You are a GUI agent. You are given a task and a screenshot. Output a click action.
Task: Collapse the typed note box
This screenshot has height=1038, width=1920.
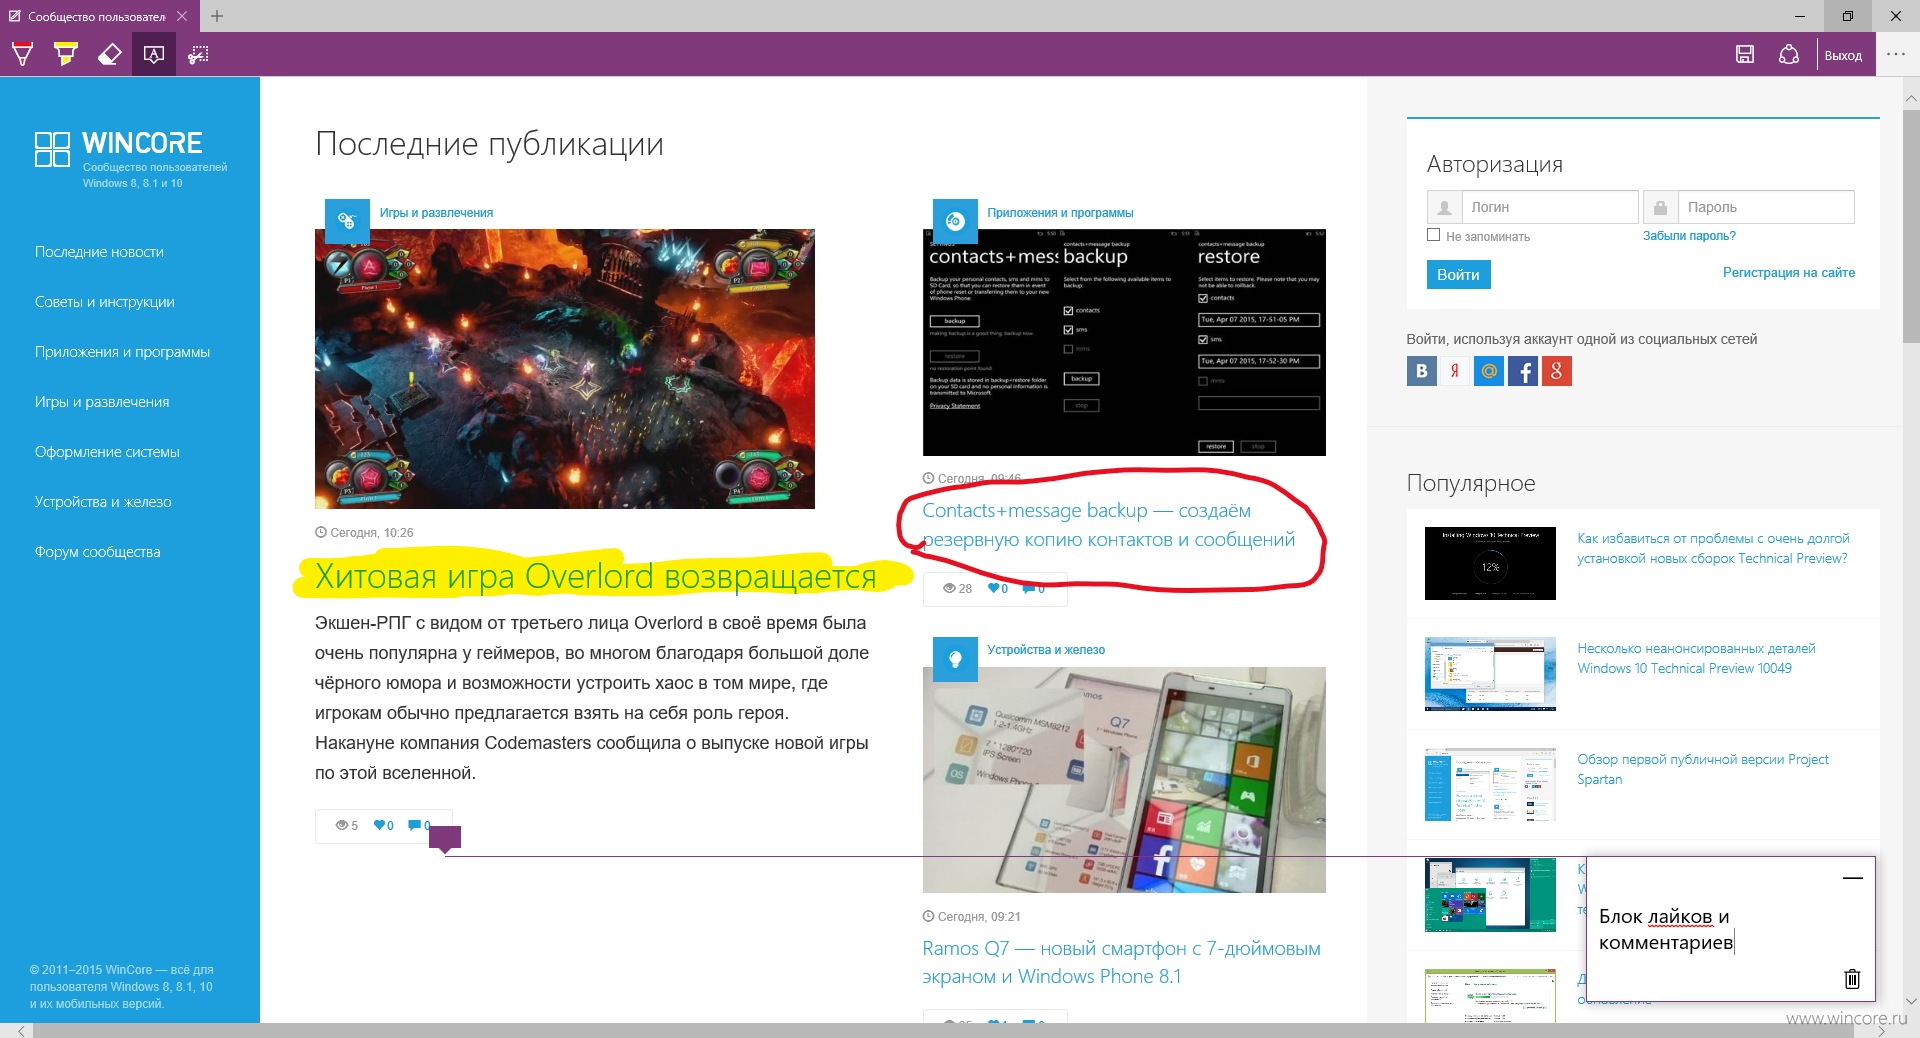coord(1852,878)
